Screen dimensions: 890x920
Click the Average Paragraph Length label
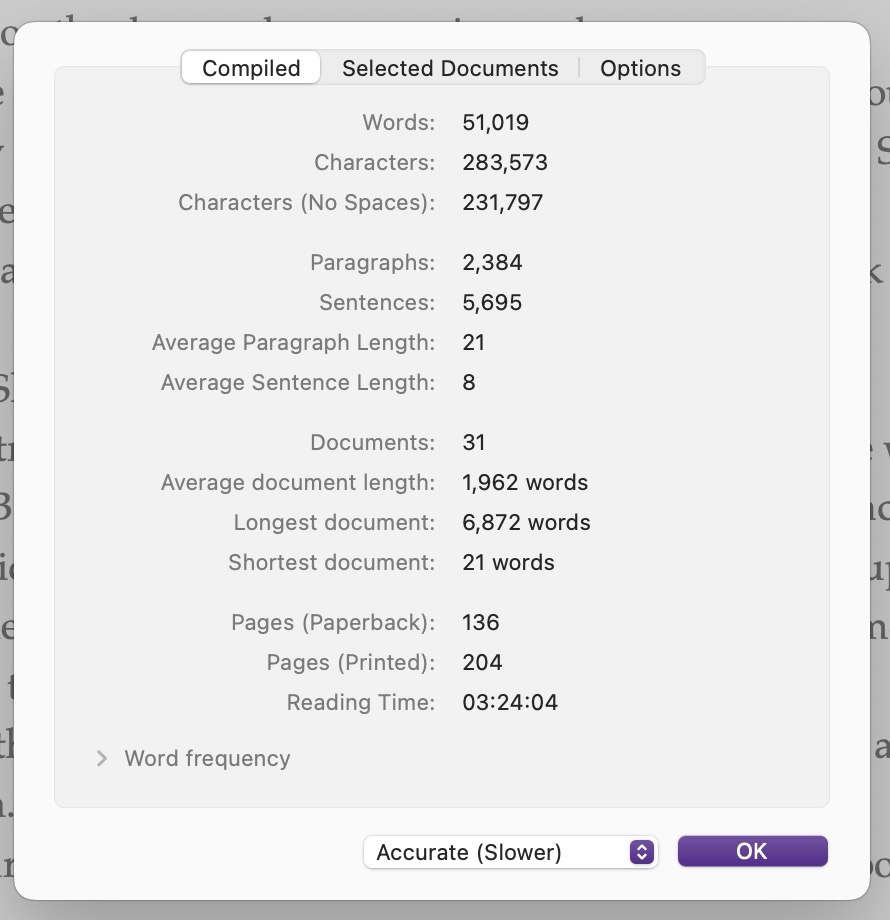coord(293,343)
